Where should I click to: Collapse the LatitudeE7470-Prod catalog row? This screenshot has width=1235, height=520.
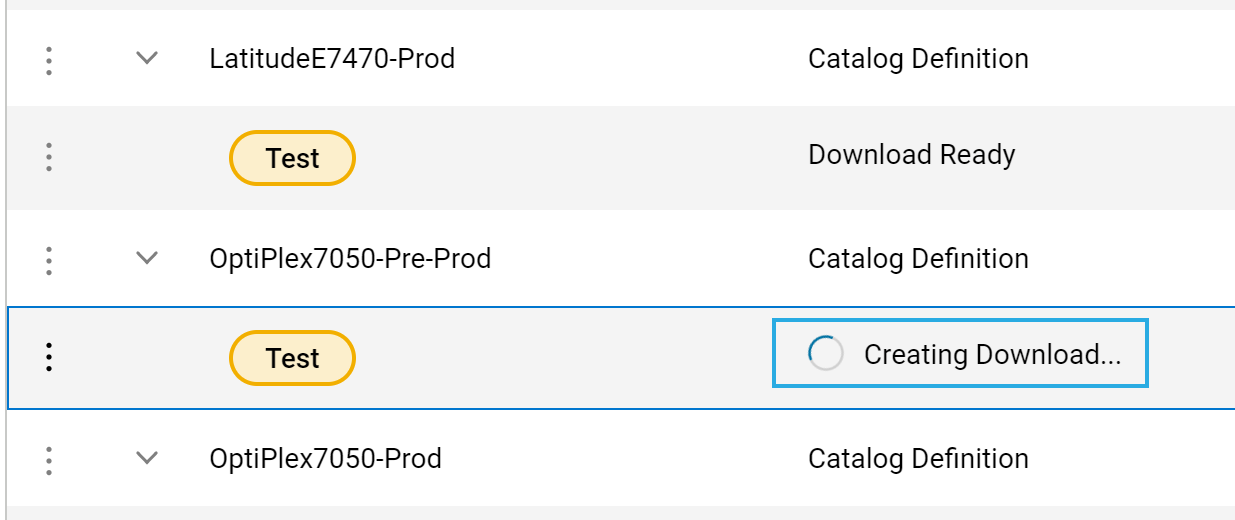(x=147, y=58)
